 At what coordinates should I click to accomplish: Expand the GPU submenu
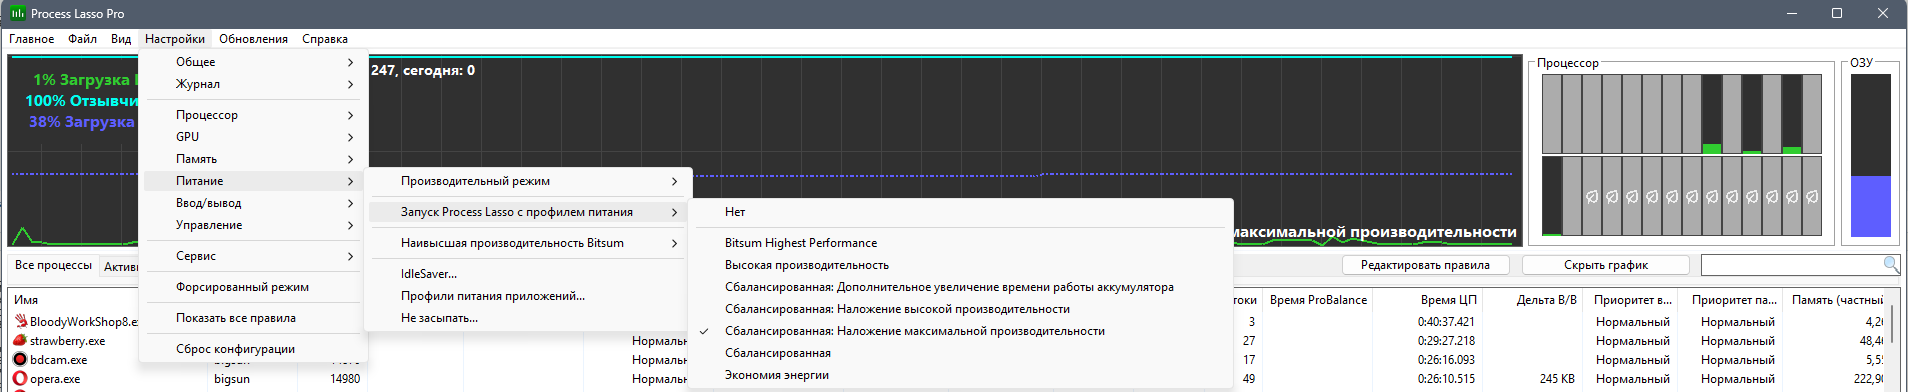253,137
